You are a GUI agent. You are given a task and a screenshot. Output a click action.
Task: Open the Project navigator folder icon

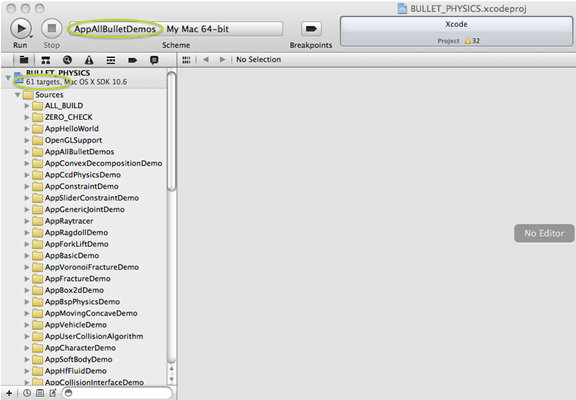tap(24, 60)
